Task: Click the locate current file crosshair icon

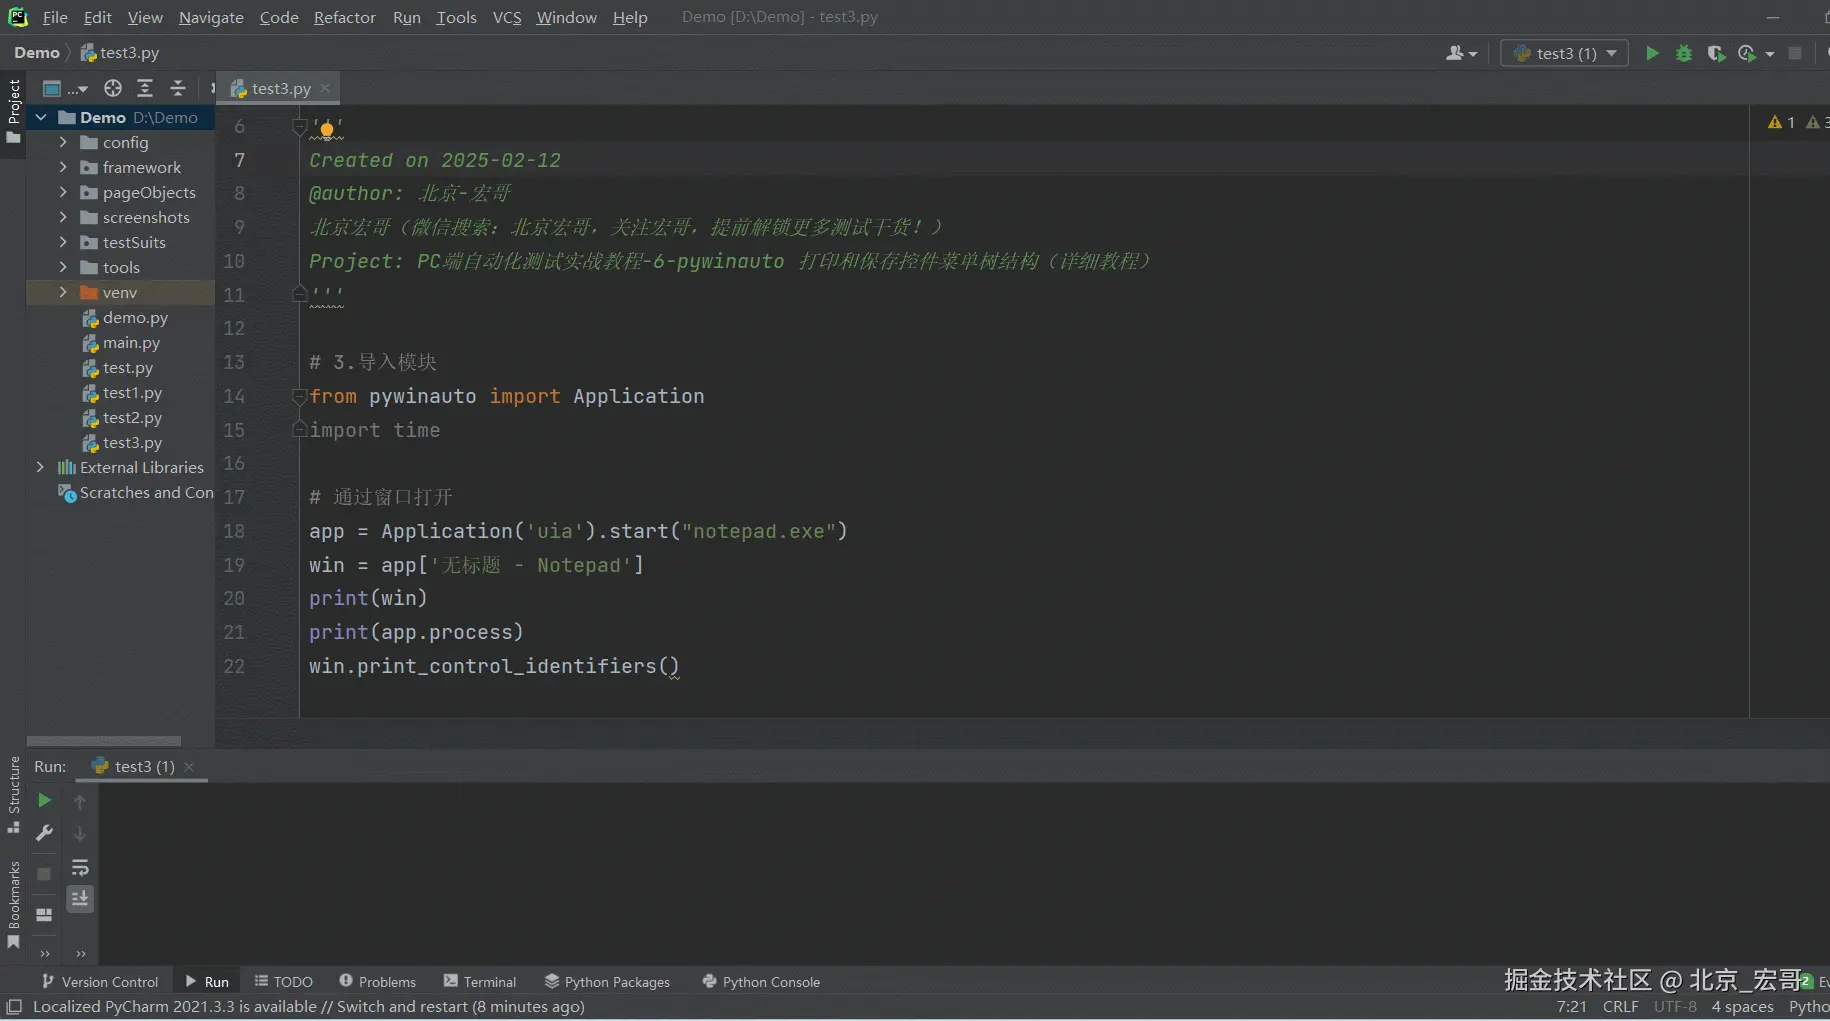Action: tap(113, 88)
